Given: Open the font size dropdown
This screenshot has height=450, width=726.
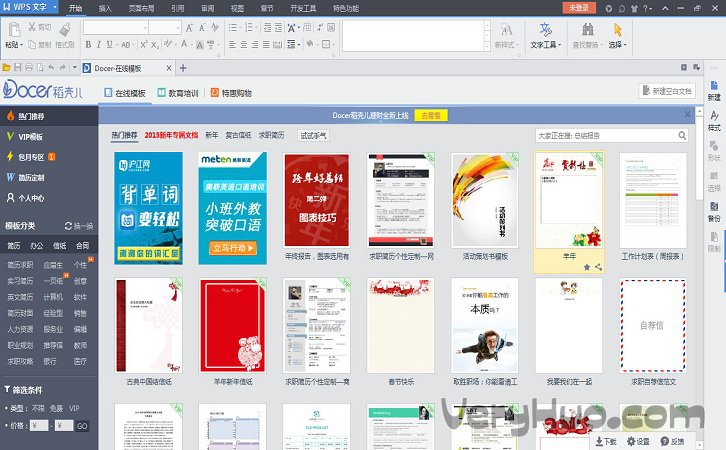Looking at the screenshot, I should pos(178,28).
